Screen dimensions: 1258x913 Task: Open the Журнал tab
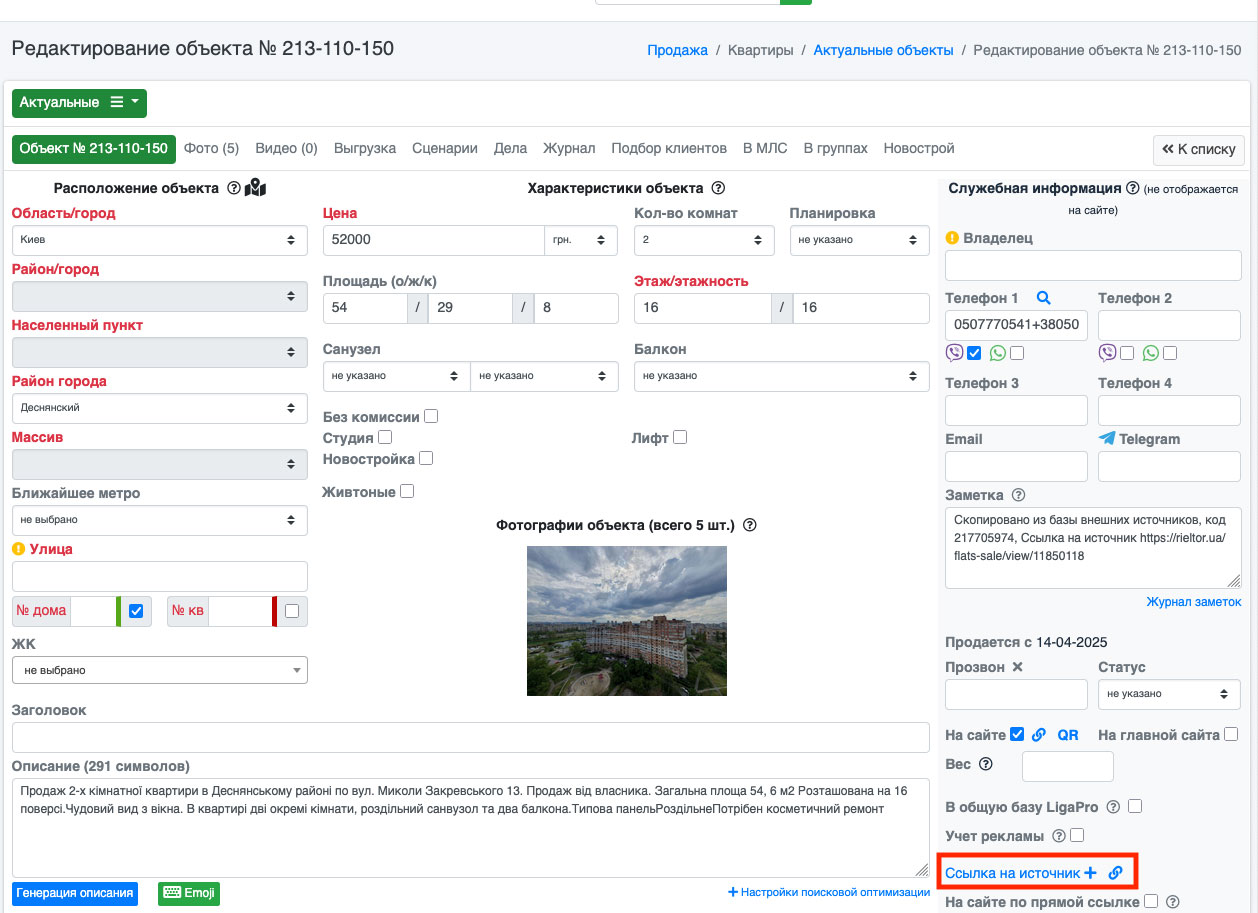point(569,149)
